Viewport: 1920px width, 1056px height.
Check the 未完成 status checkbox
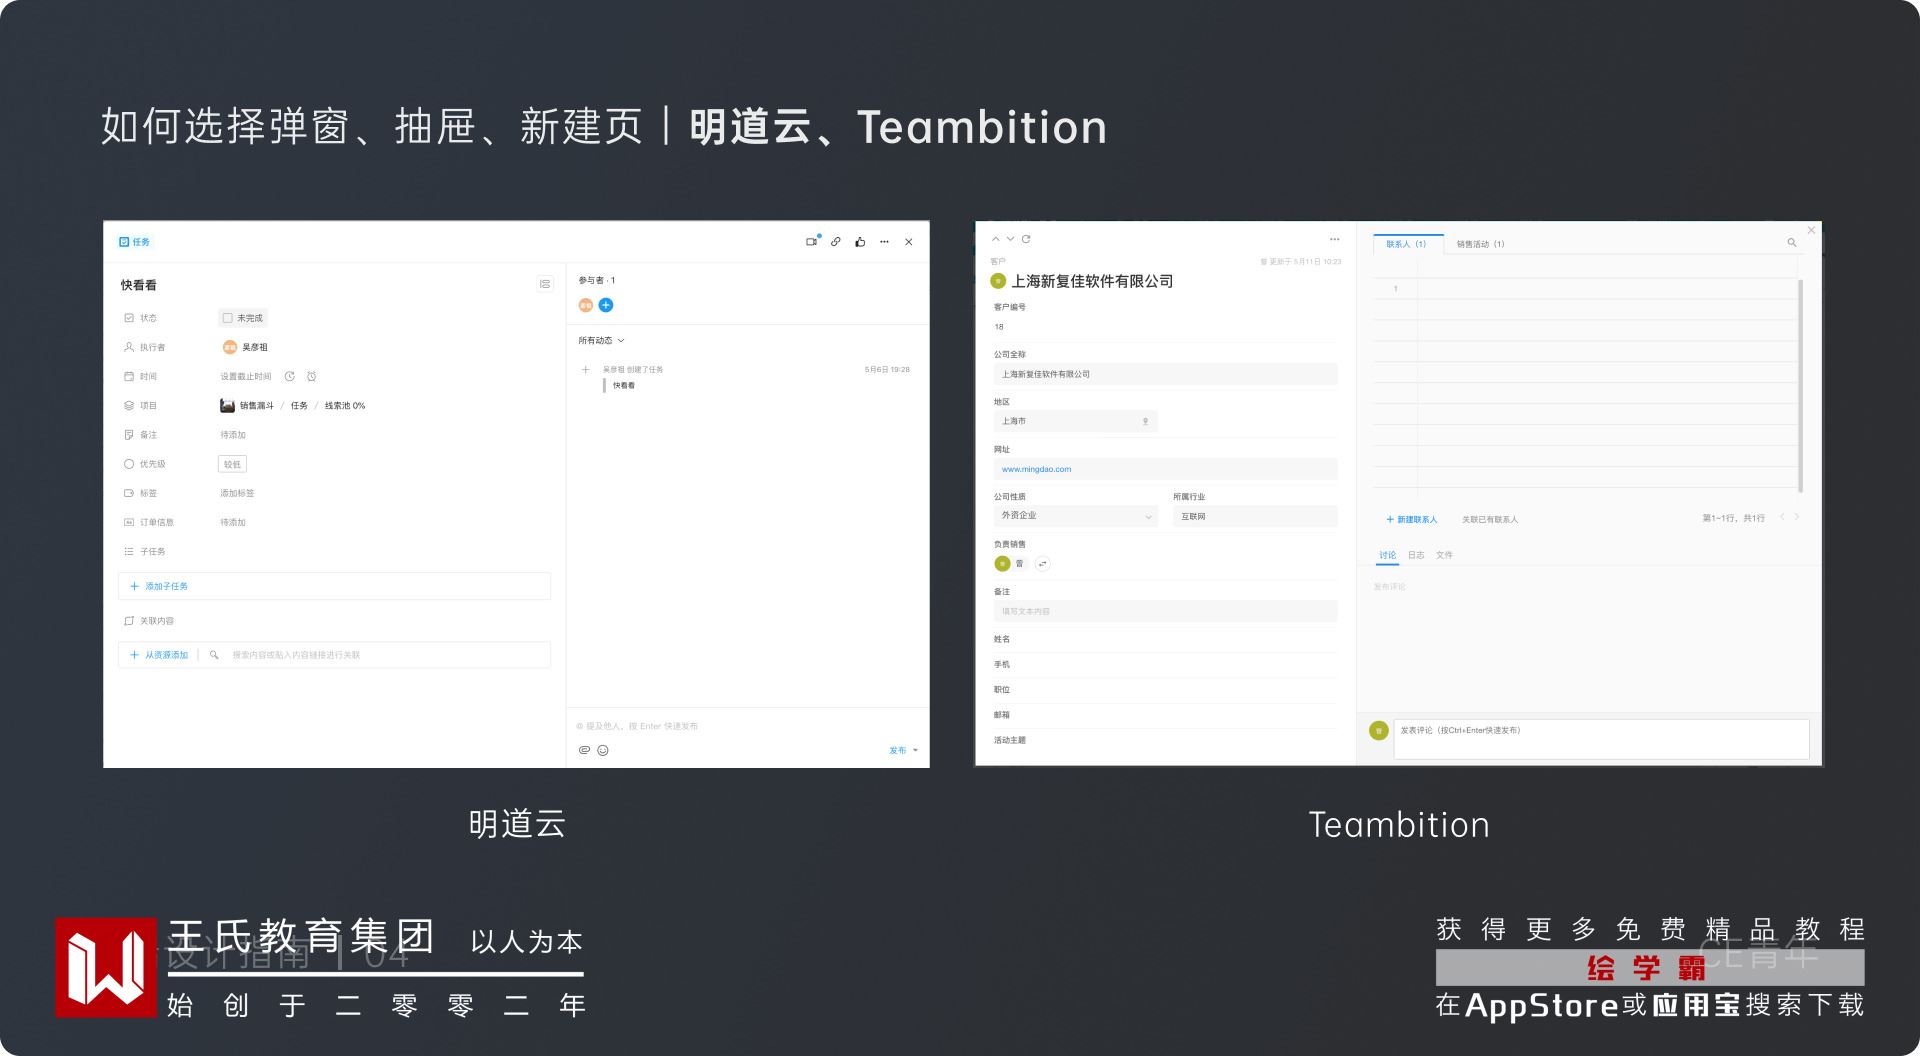point(228,318)
